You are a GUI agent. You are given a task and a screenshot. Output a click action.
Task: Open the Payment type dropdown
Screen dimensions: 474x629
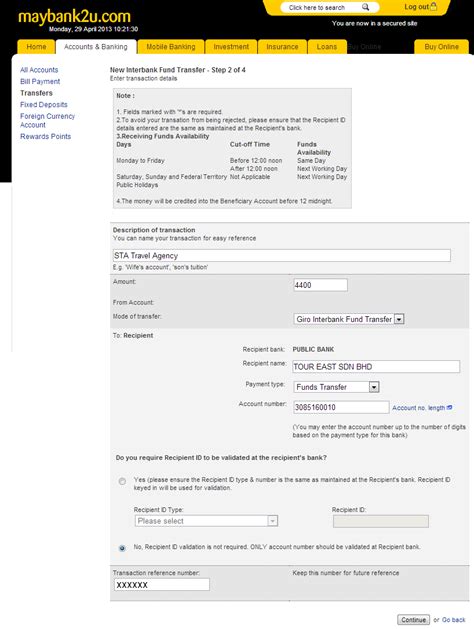[336, 387]
